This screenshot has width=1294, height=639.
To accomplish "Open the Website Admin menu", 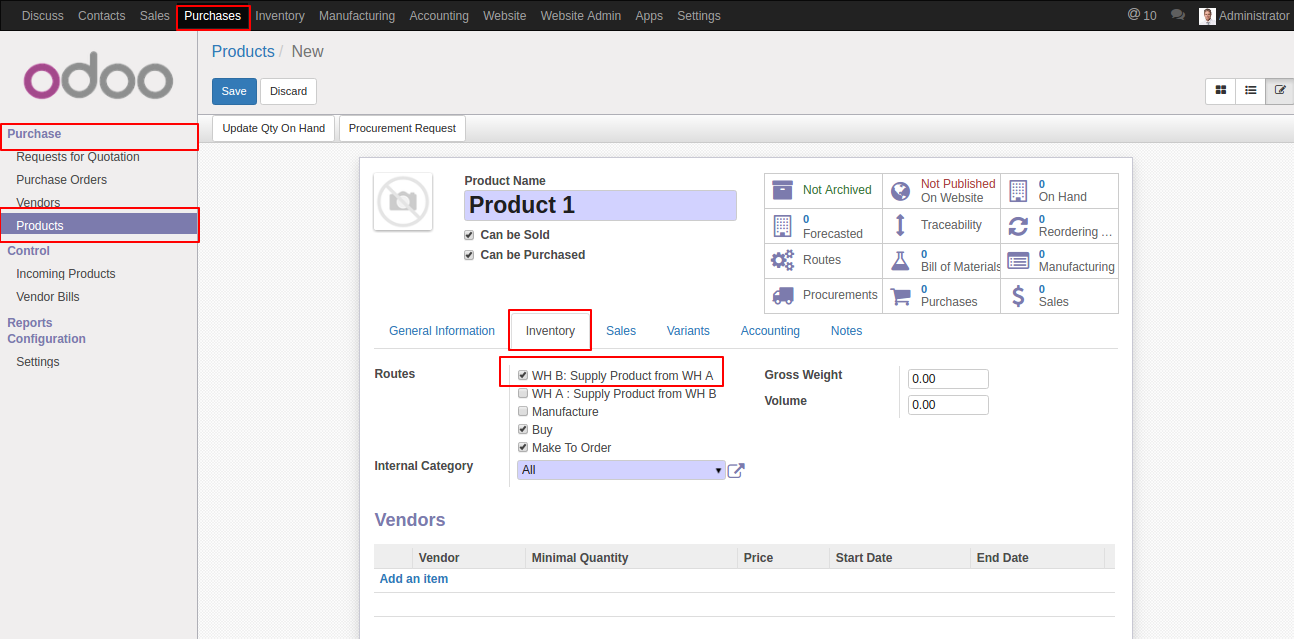I will (x=581, y=15).
